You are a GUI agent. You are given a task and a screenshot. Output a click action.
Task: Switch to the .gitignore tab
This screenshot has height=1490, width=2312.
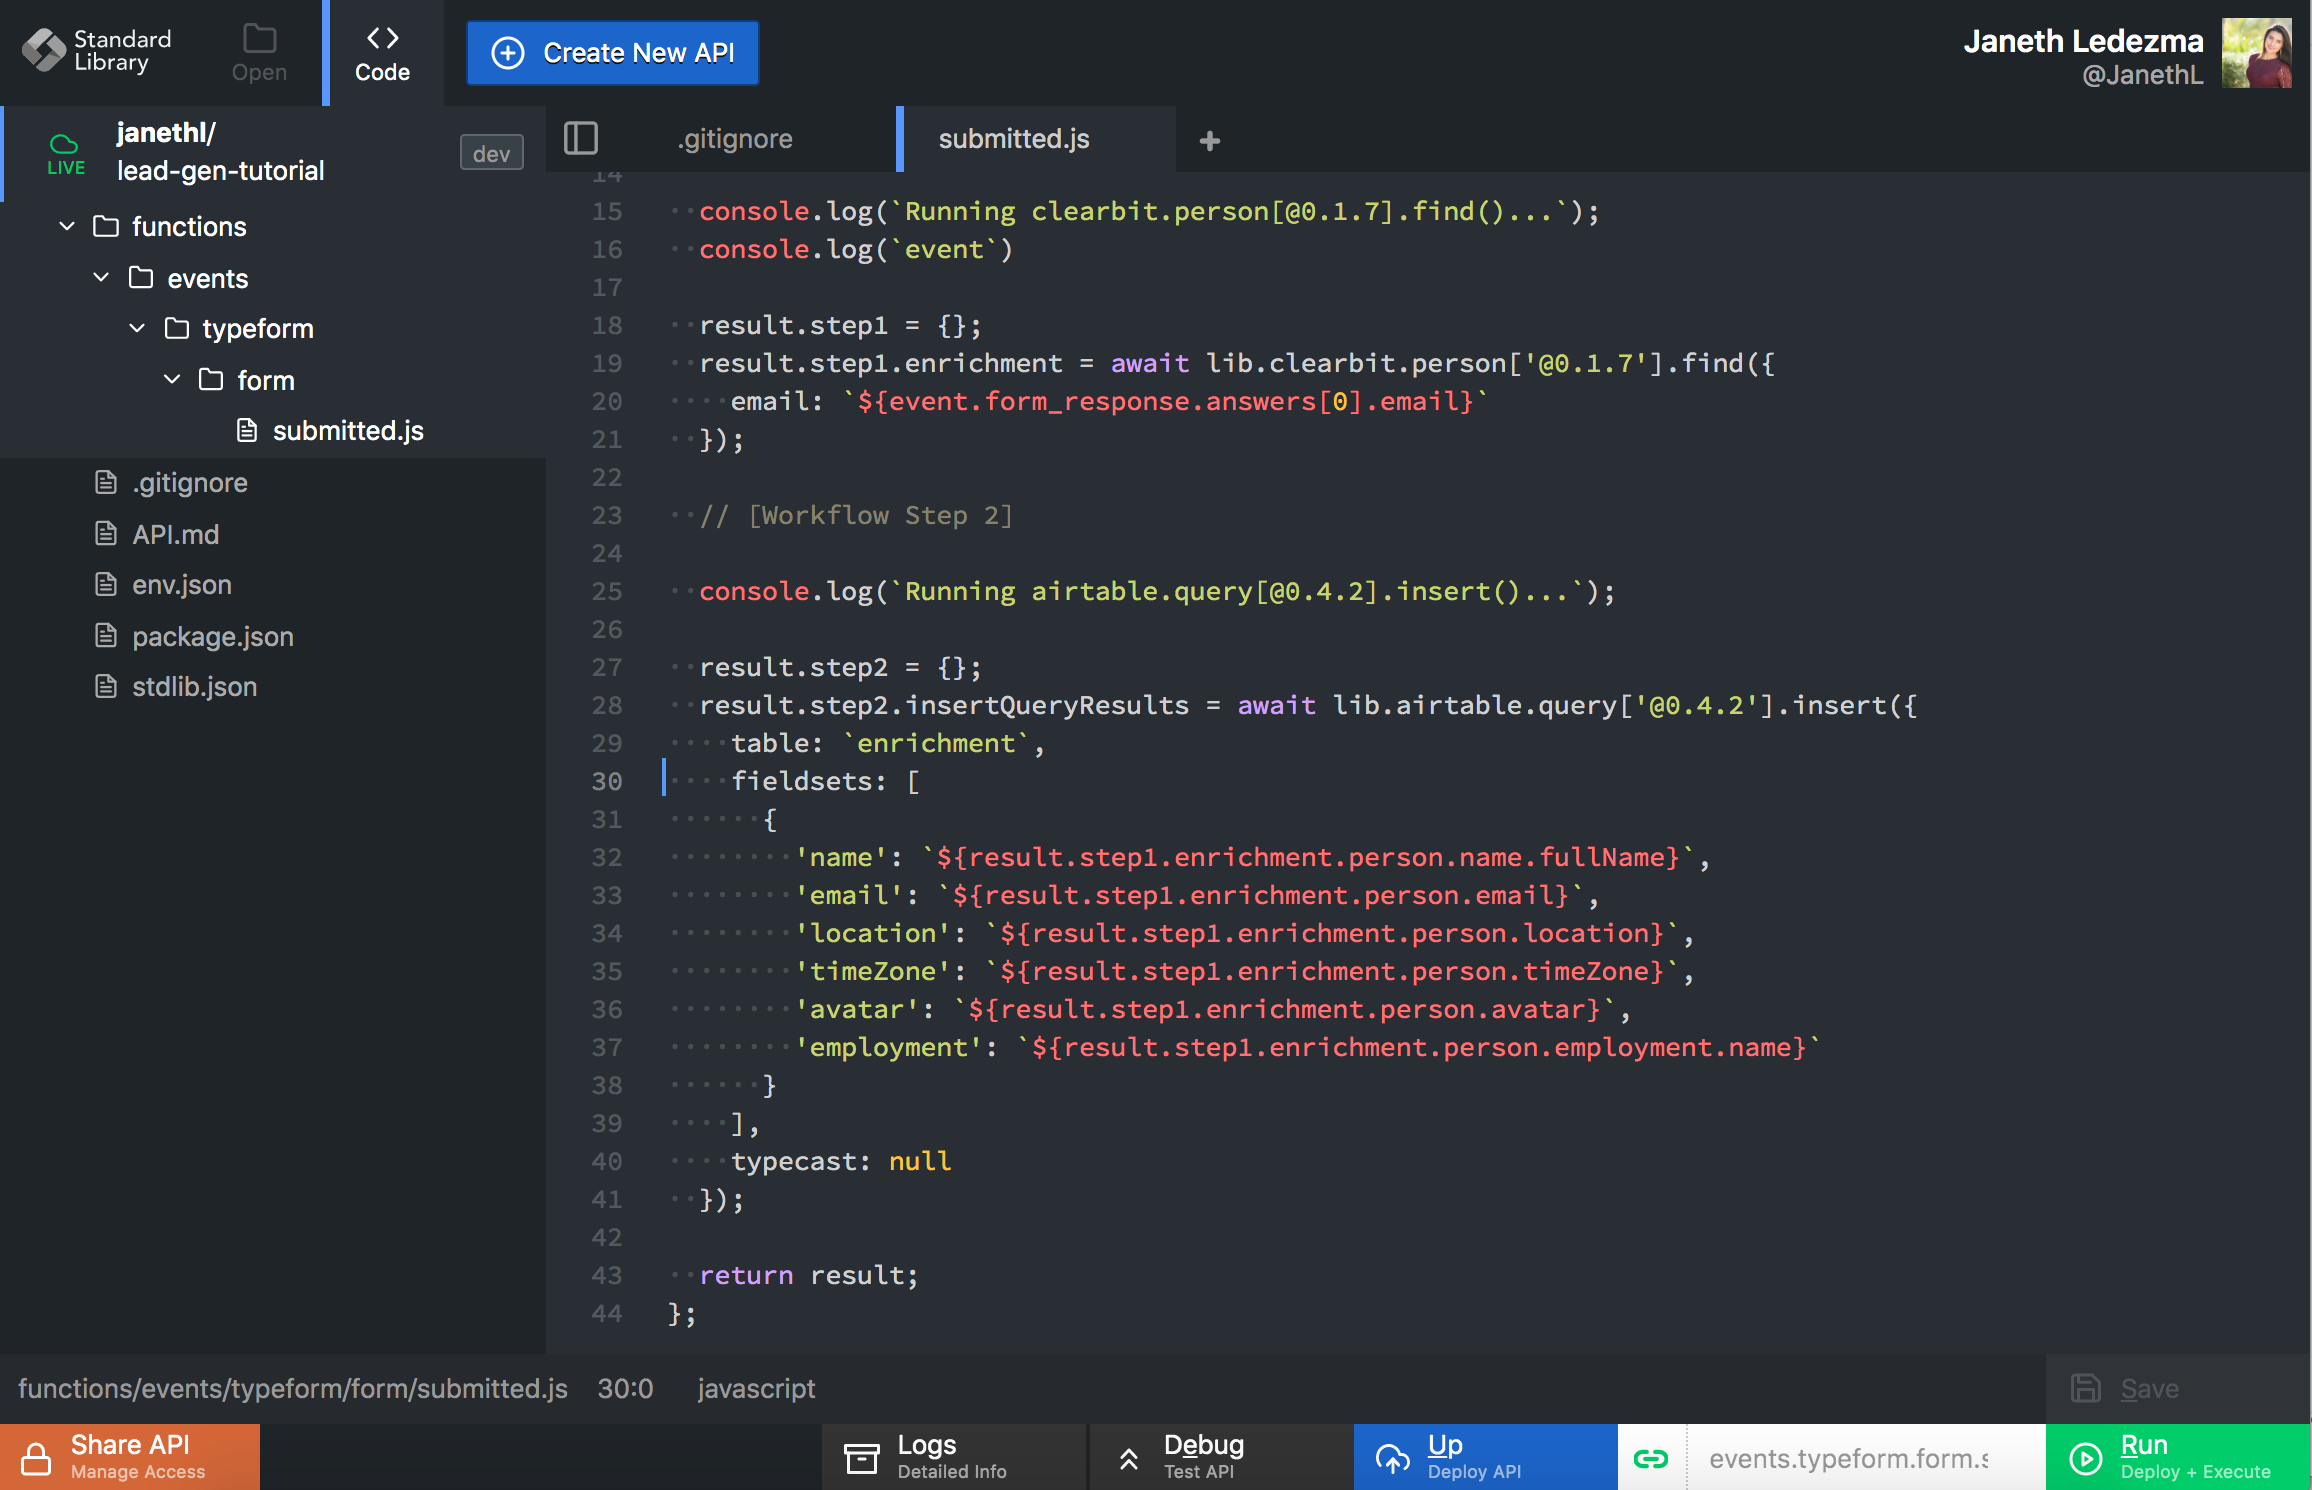735,139
